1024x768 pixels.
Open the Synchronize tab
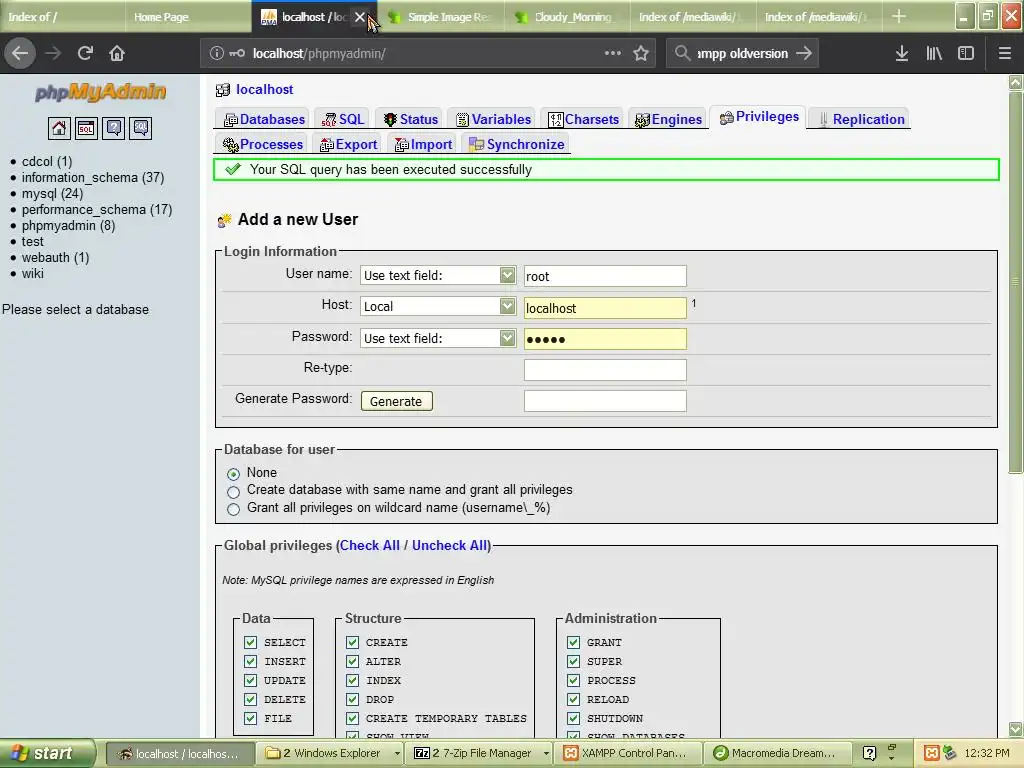(516, 144)
